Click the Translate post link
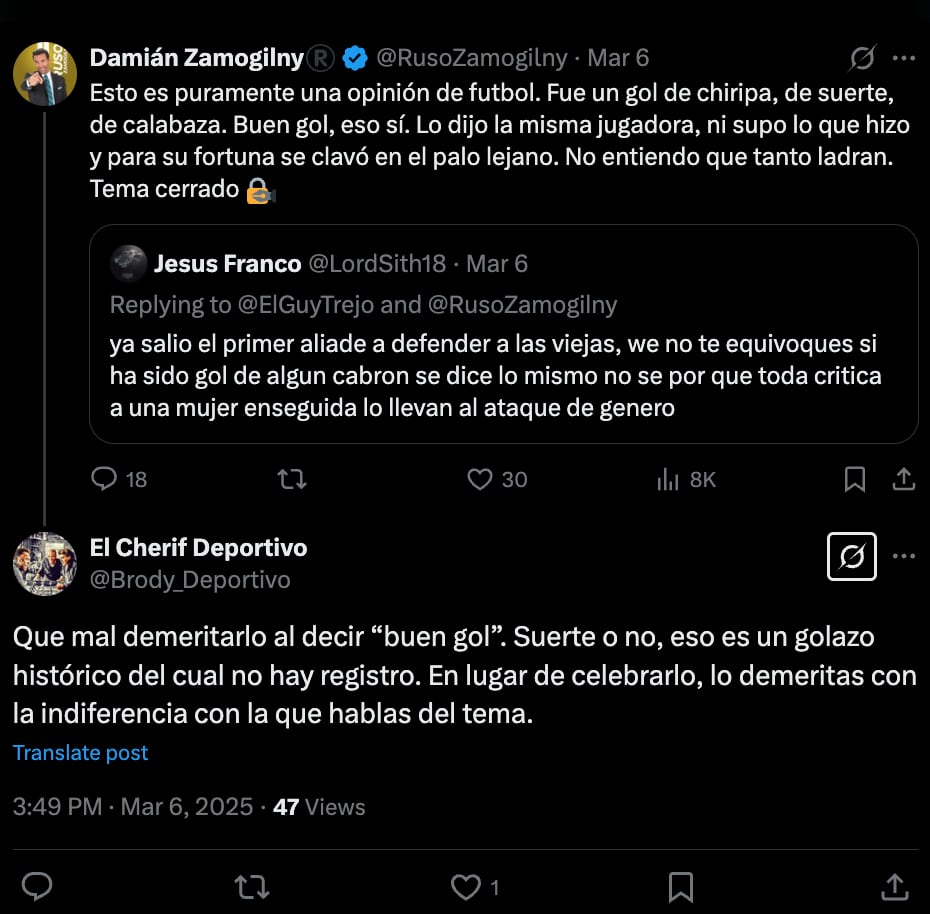930x914 pixels. click(80, 753)
